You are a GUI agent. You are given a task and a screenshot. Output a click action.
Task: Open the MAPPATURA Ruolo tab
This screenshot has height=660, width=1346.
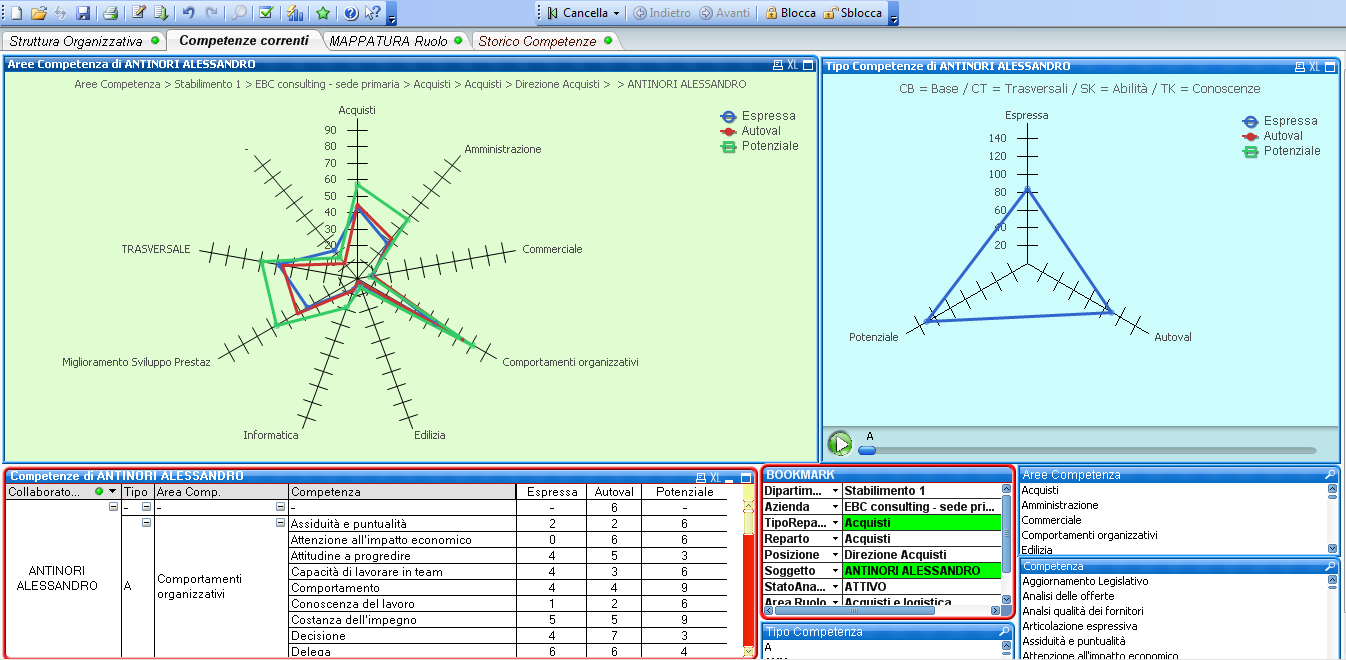(x=396, y=41)
